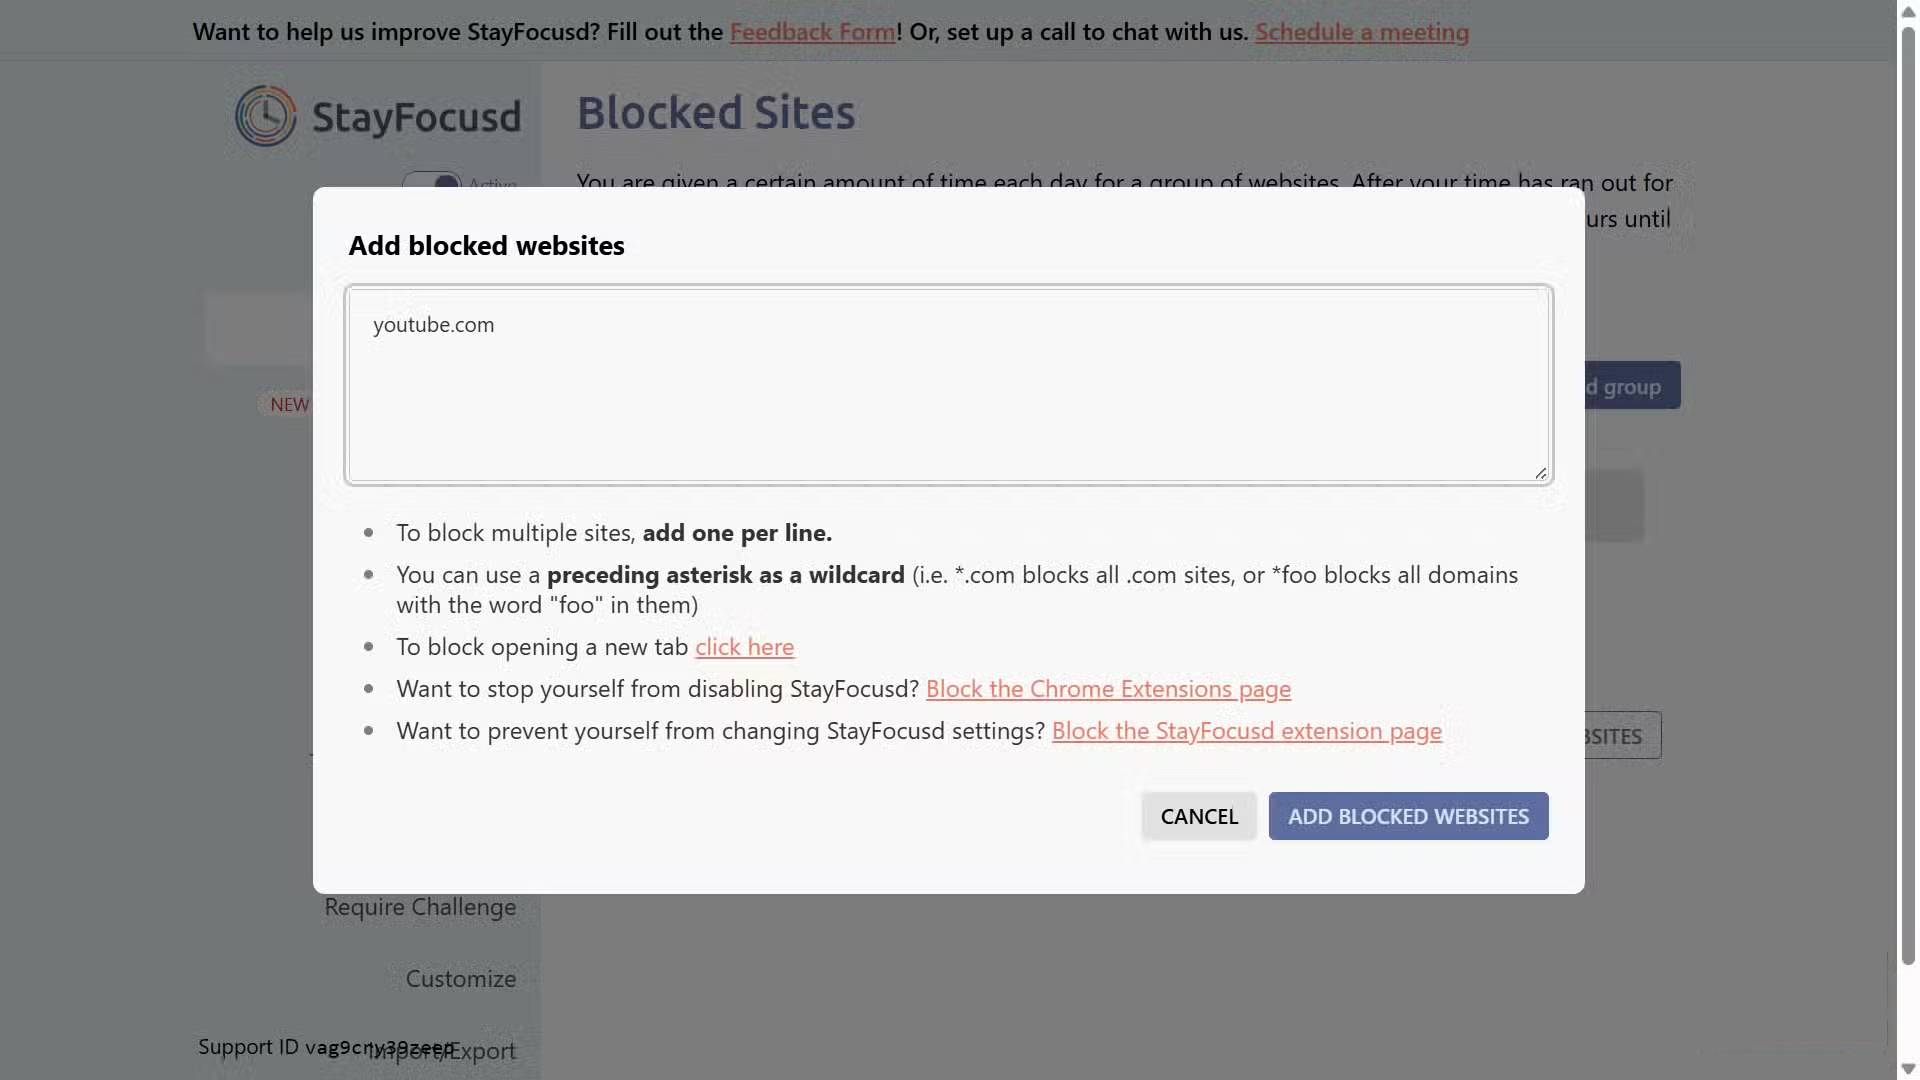Click the "click here" new tab link
This screenshot has height=1080, width=1920.
click(x=744, y=647)
